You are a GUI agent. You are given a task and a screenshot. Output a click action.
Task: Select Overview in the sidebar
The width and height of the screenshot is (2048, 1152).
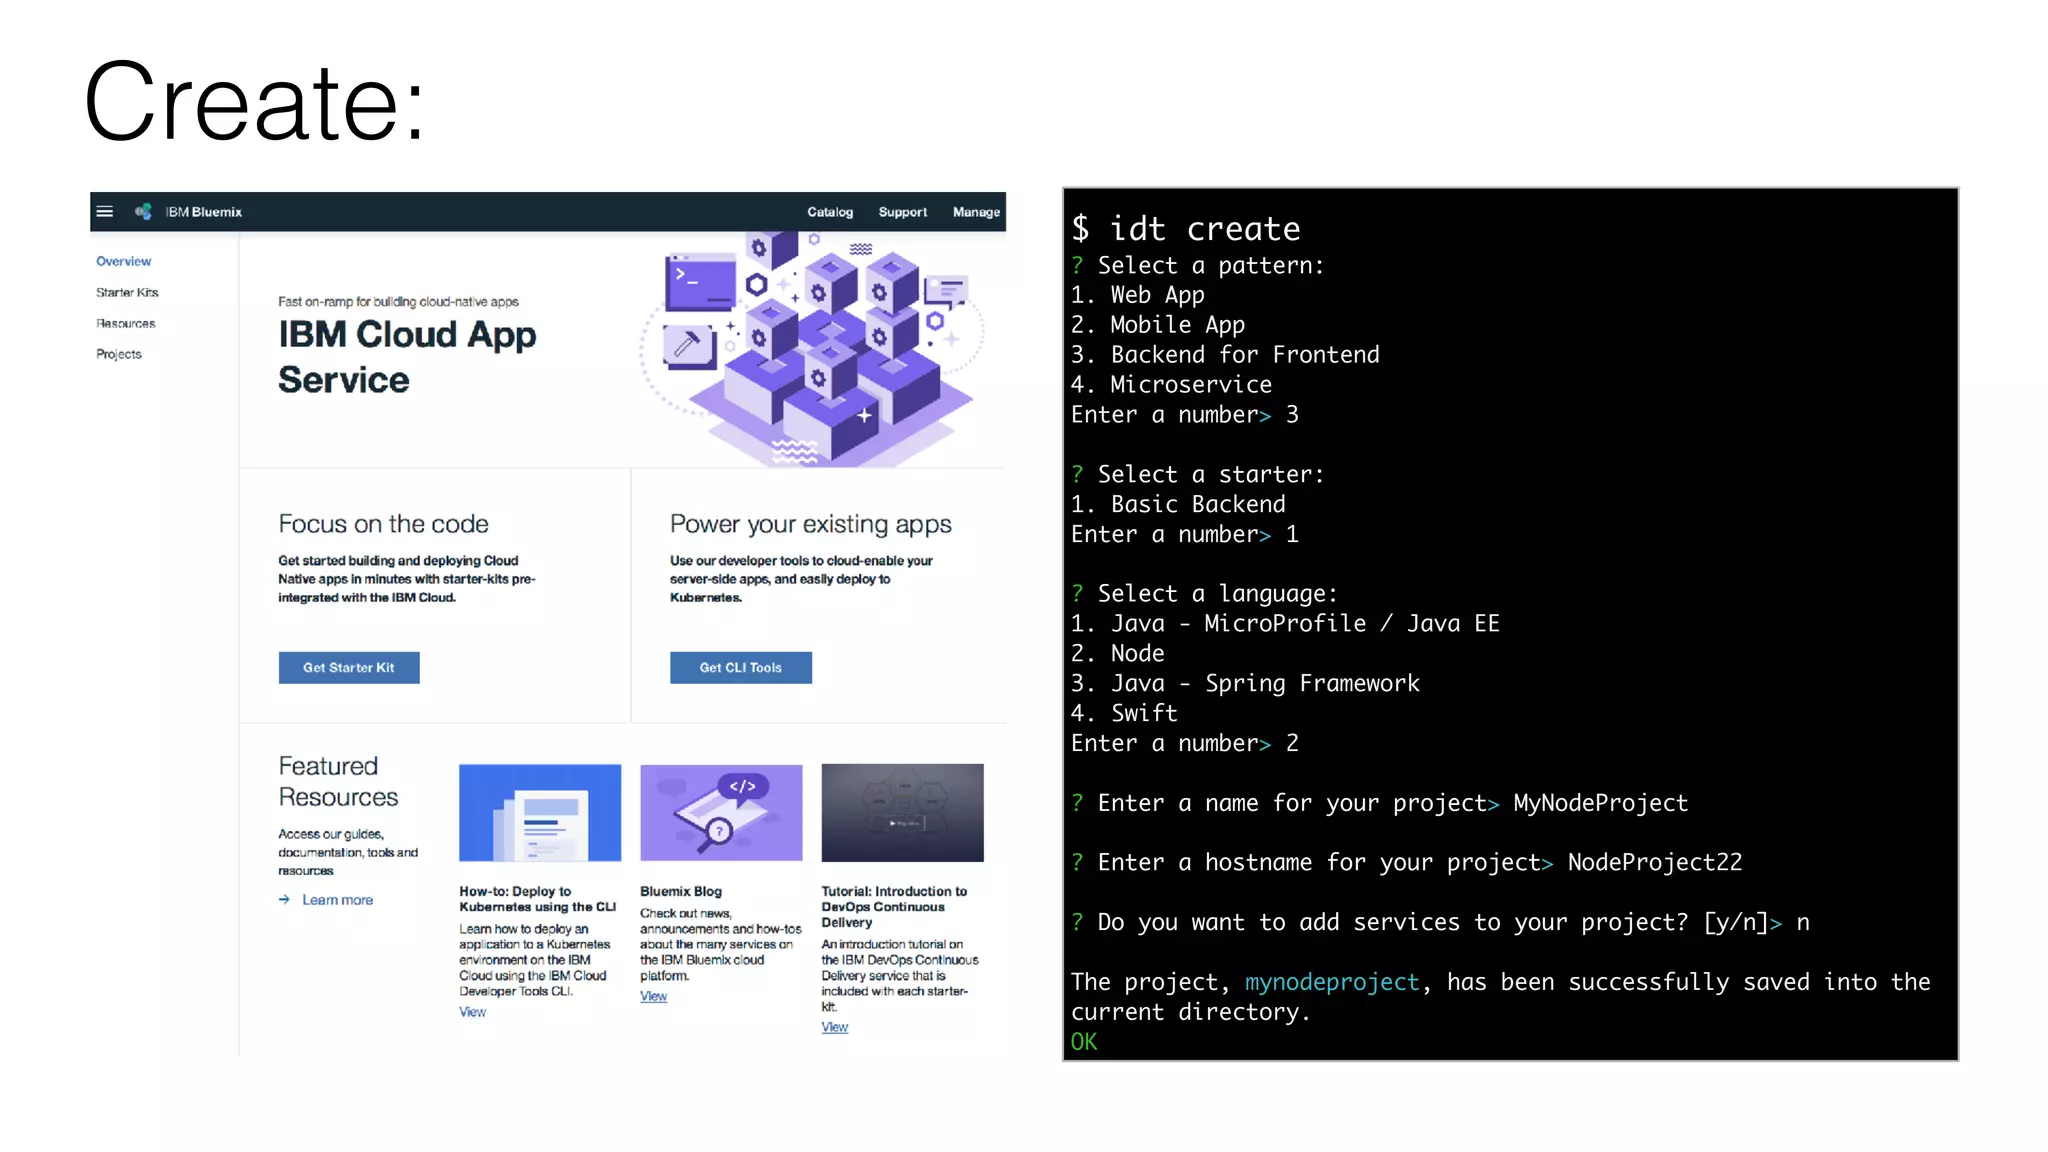[123, 261]
